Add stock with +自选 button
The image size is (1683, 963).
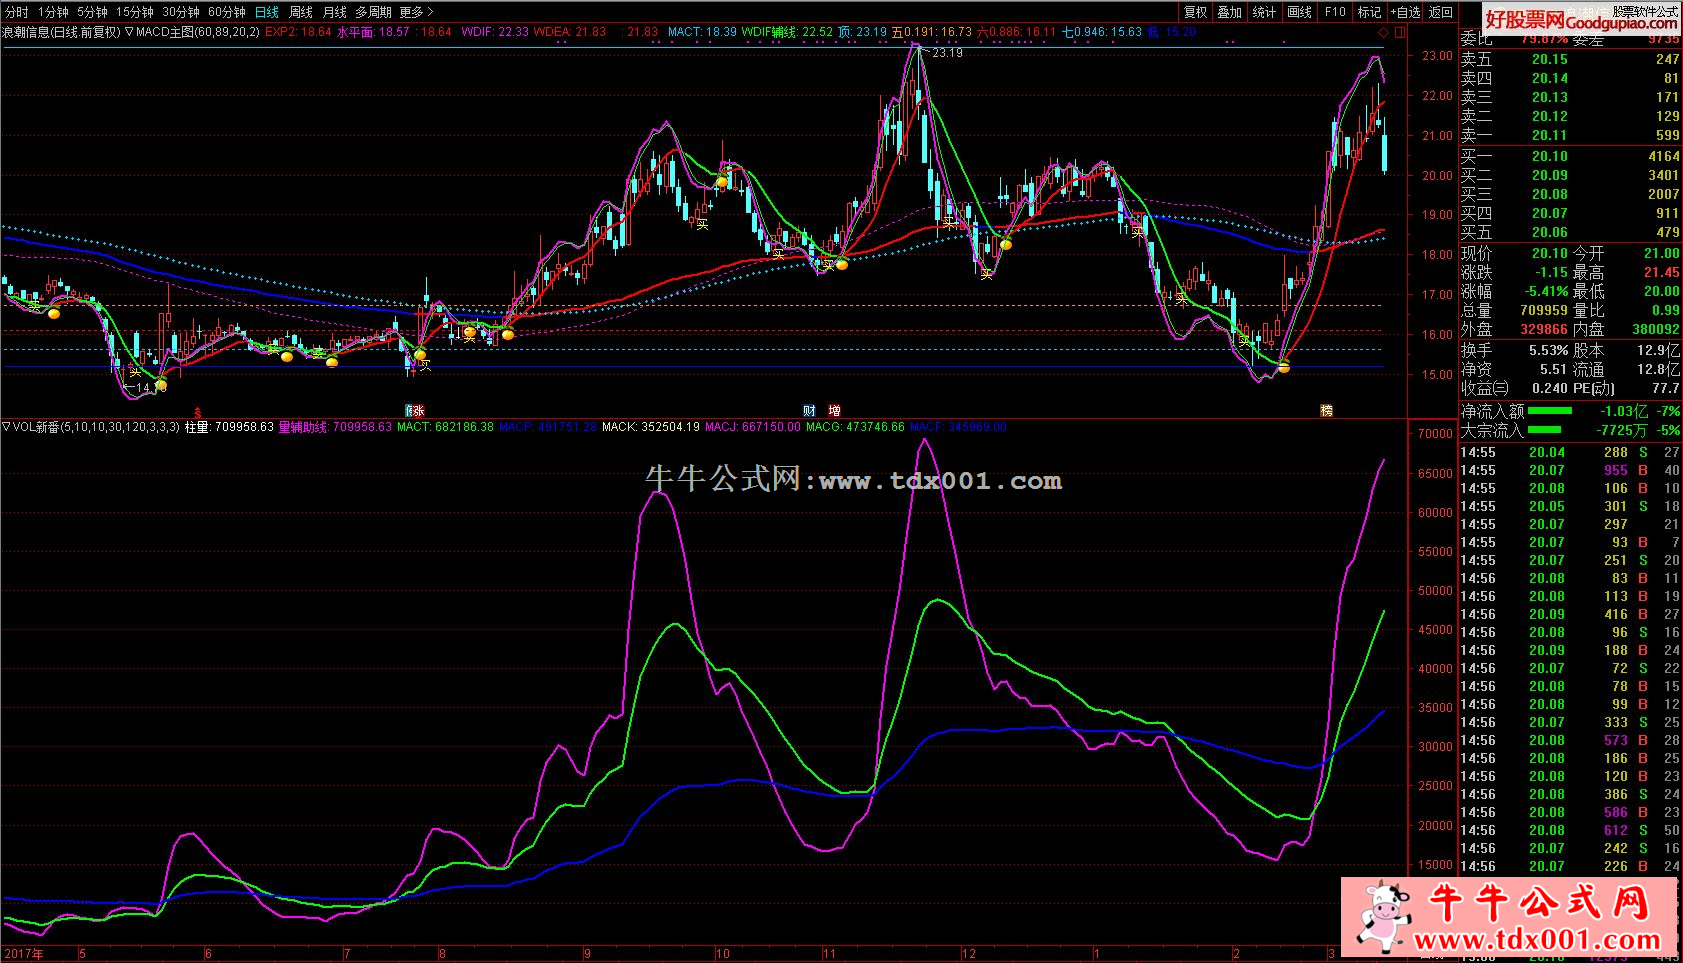pyautogui.click(x=1404, y=12)
